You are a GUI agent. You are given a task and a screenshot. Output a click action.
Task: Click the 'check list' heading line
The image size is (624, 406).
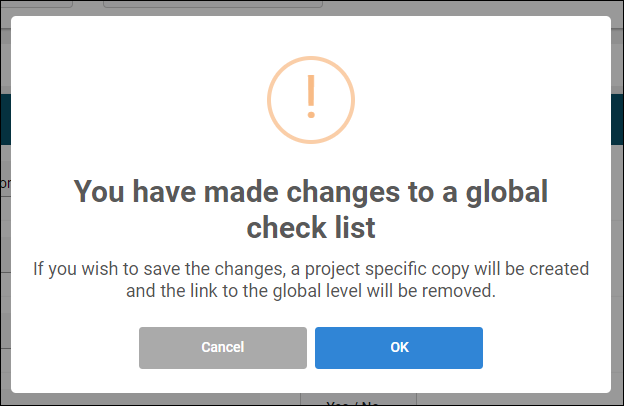(311, 228)
